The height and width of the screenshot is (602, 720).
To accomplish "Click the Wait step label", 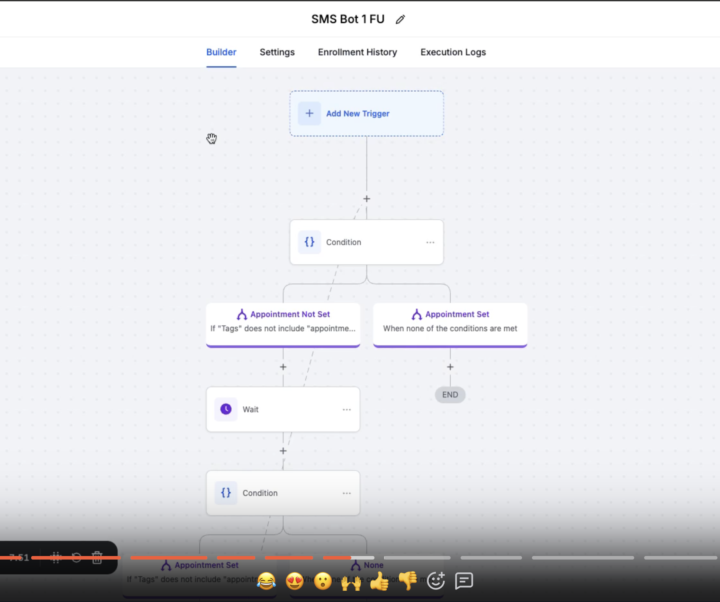I will point(250,409).
